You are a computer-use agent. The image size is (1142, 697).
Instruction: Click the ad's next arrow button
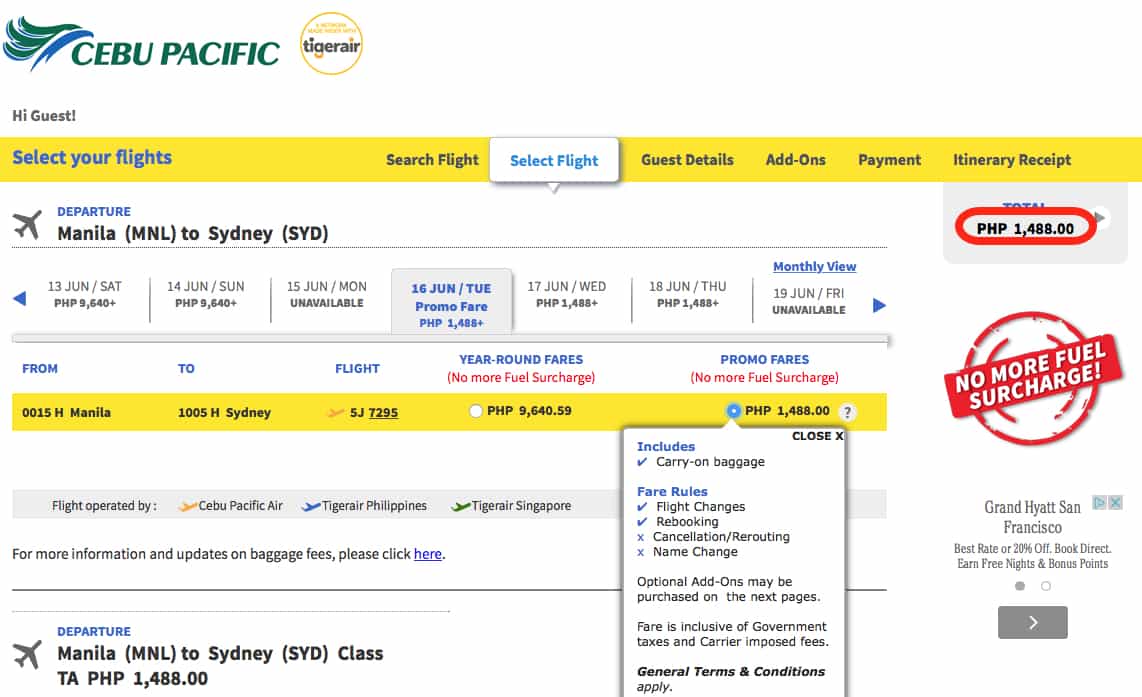pos(1033,622)
